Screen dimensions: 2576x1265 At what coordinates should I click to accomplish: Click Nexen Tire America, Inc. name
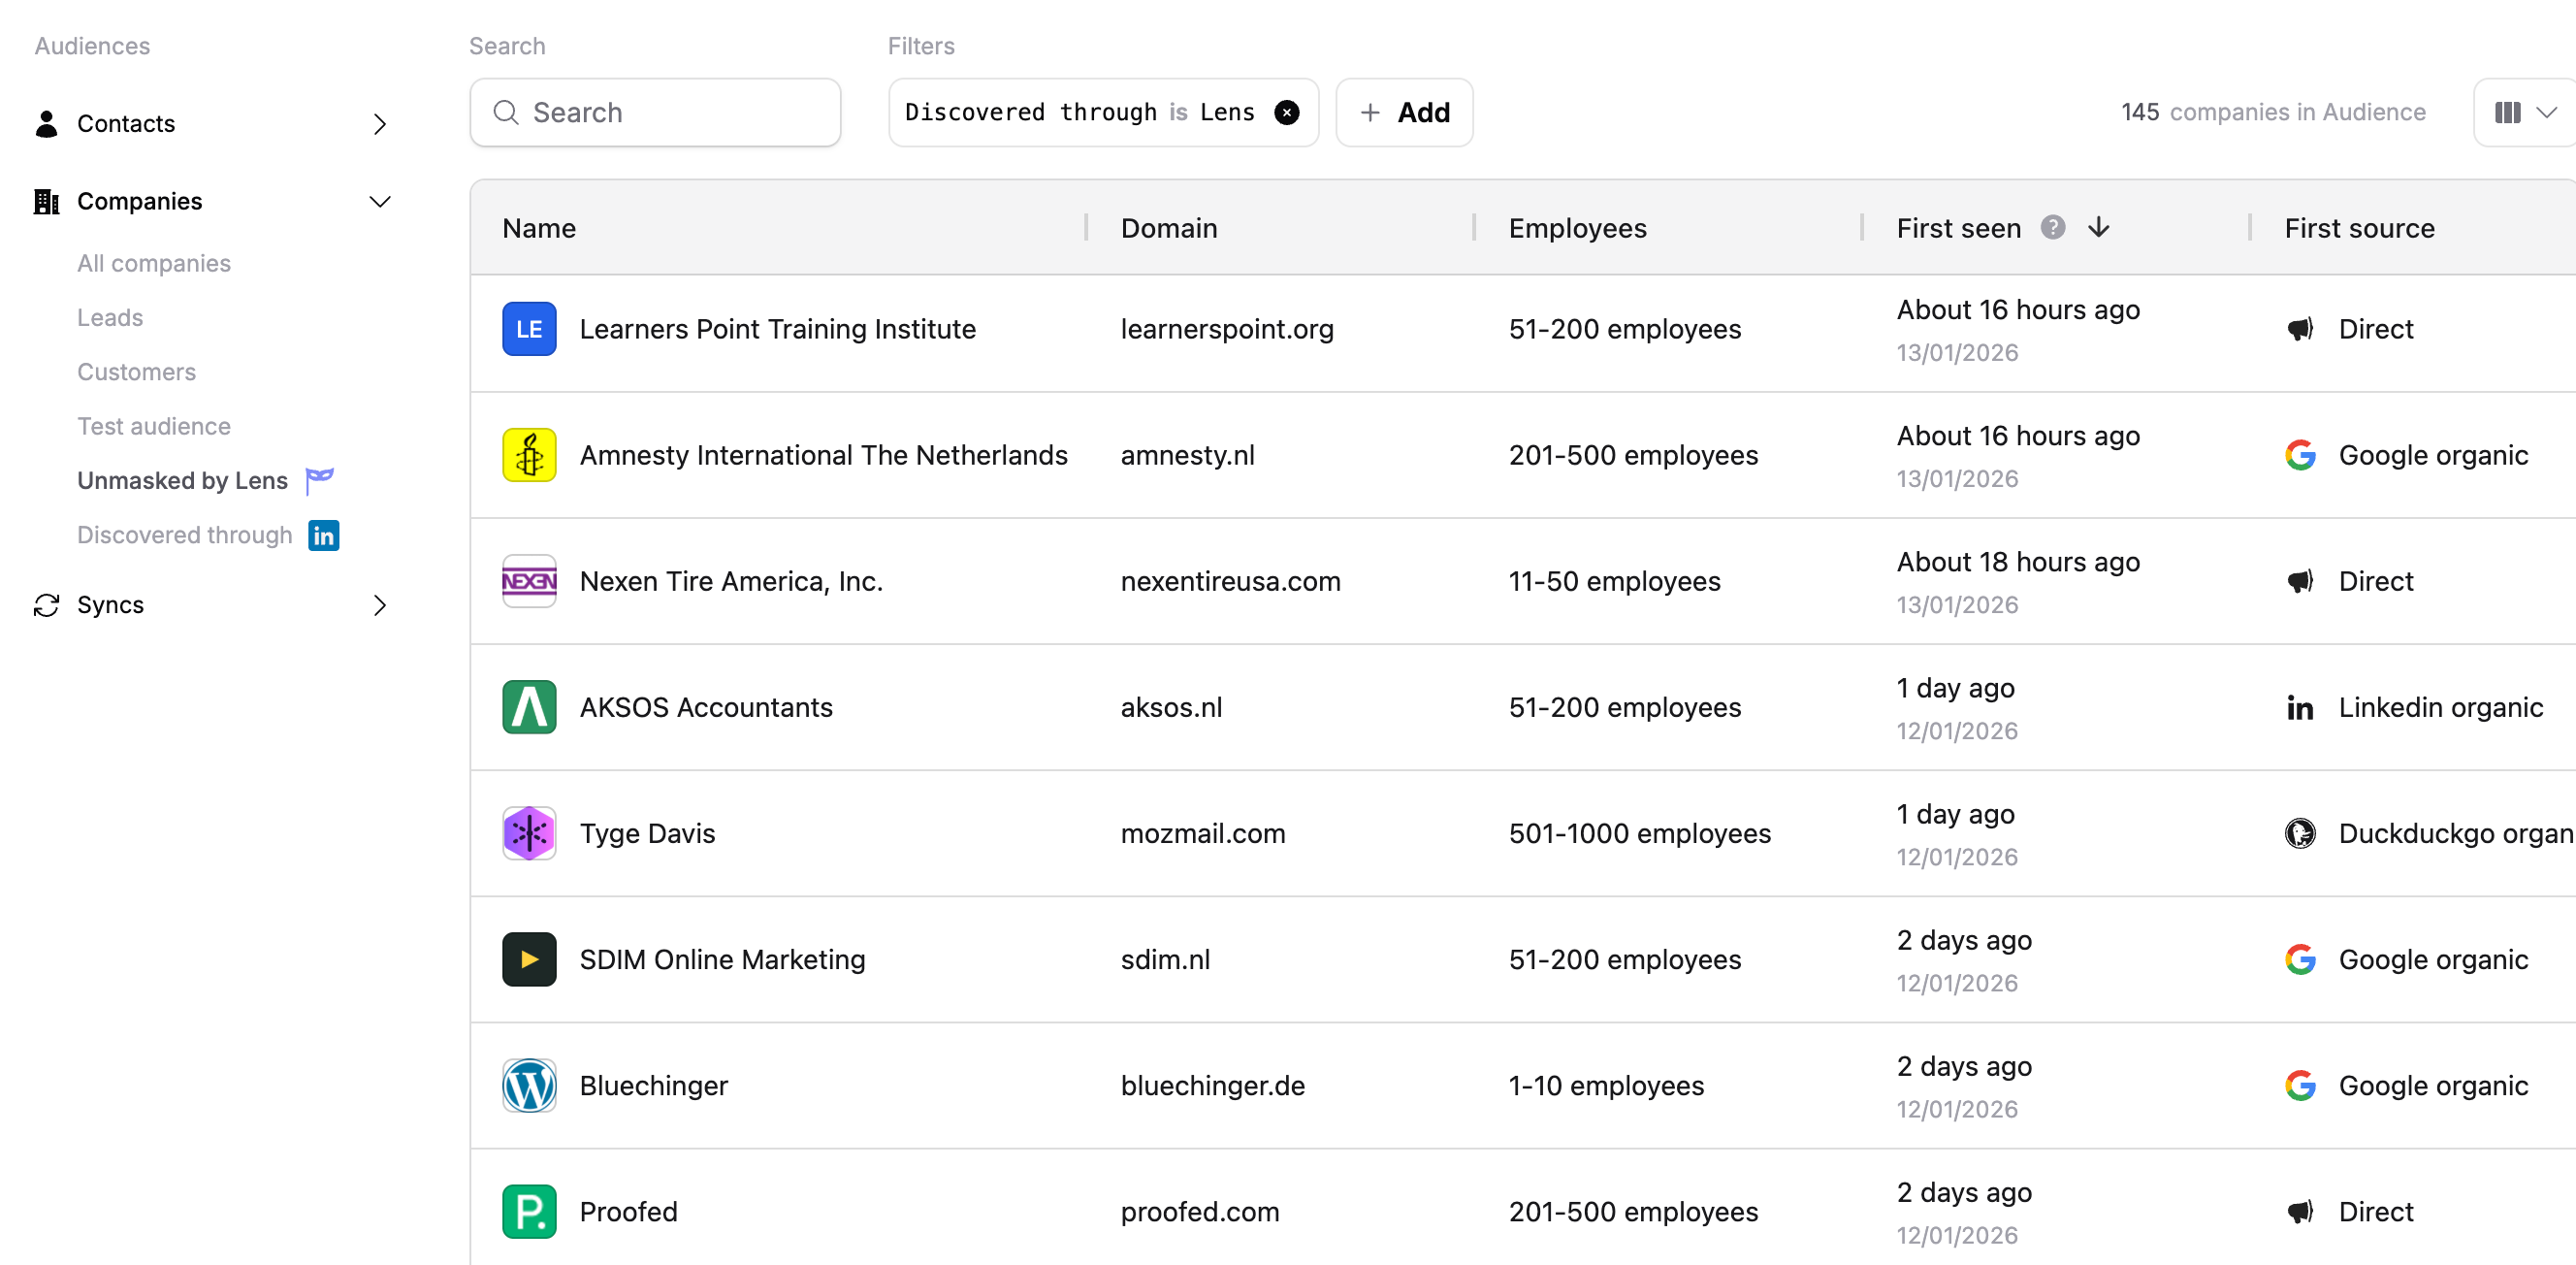(732, 581)
